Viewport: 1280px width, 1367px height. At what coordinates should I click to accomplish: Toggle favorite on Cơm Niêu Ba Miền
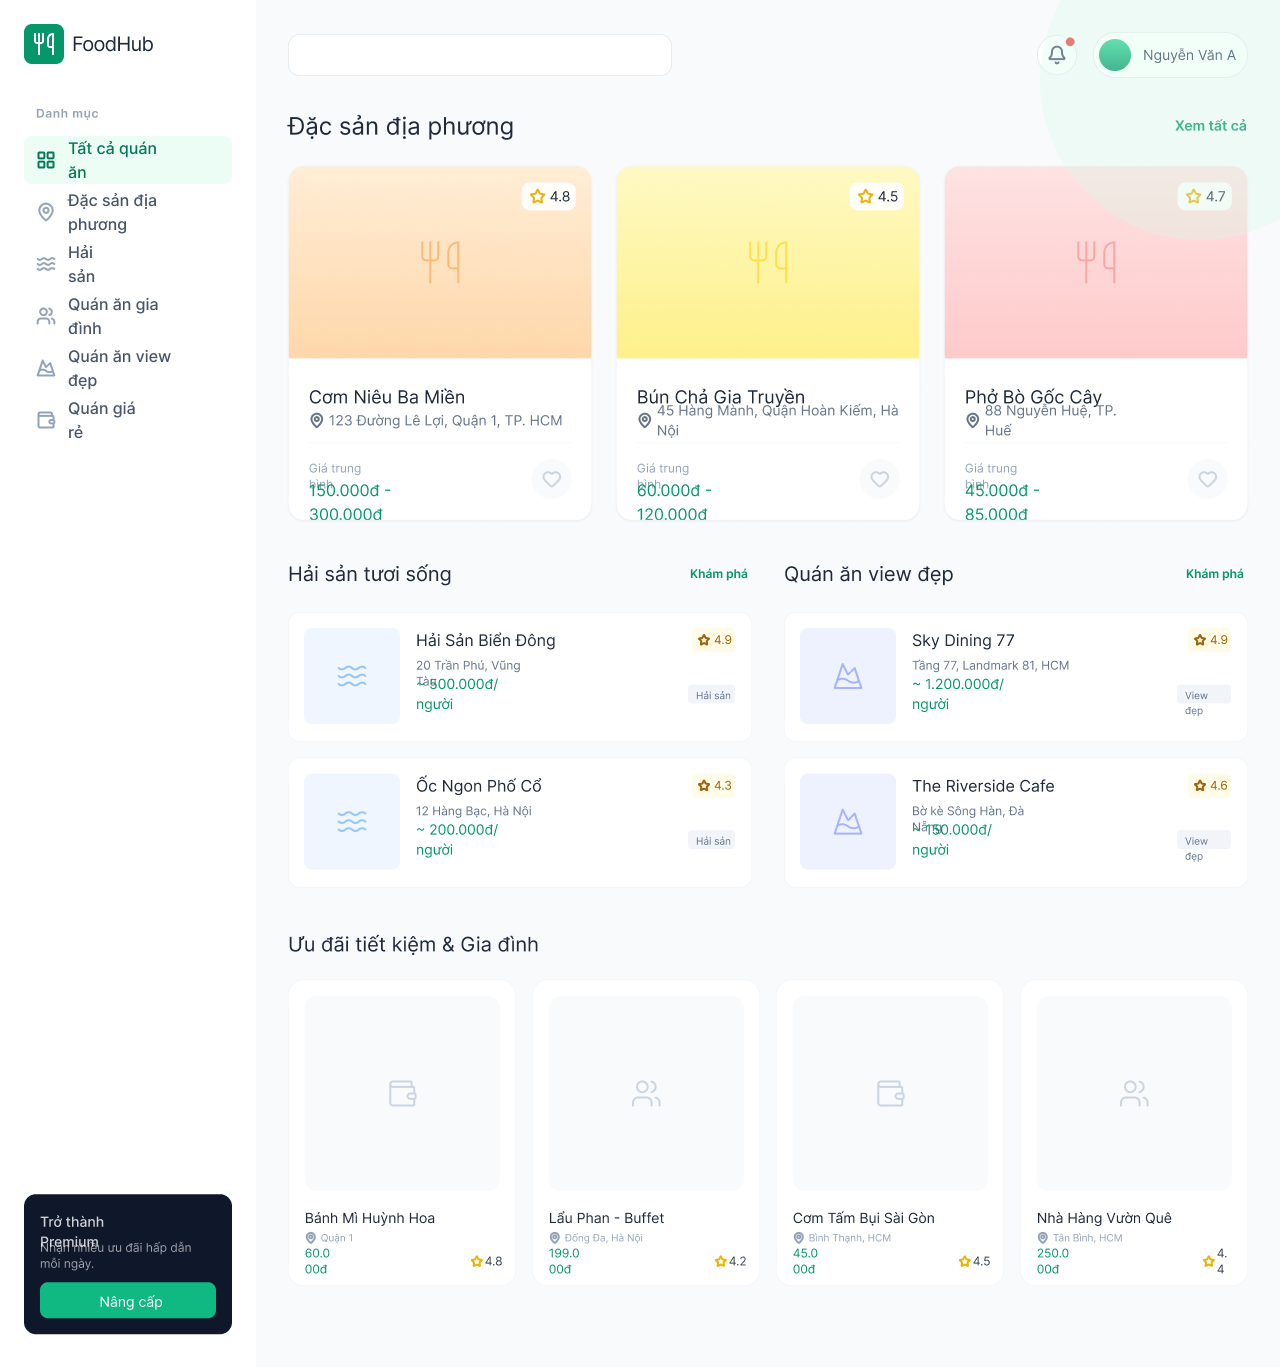(x=551, y=479)
